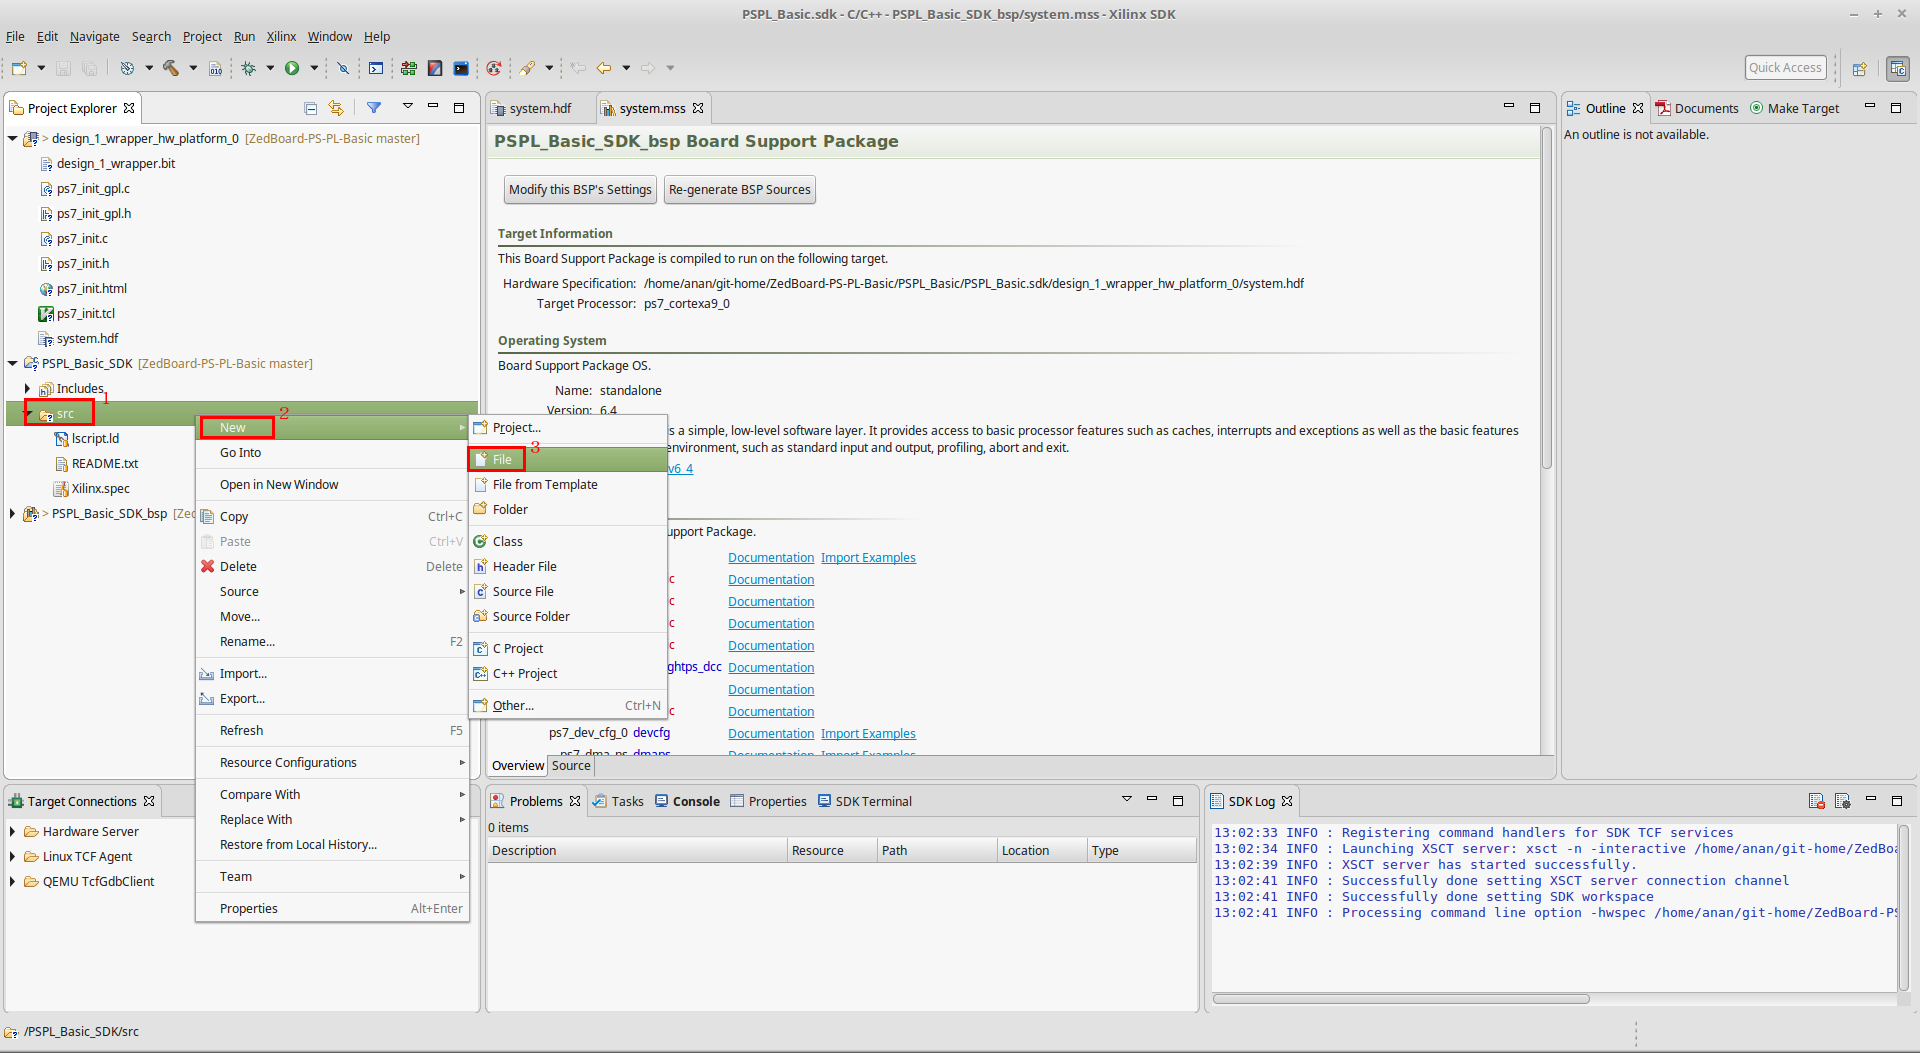Click the second icon in SDK Log toolbar
The image size is (1920, 1053).
1843,801
